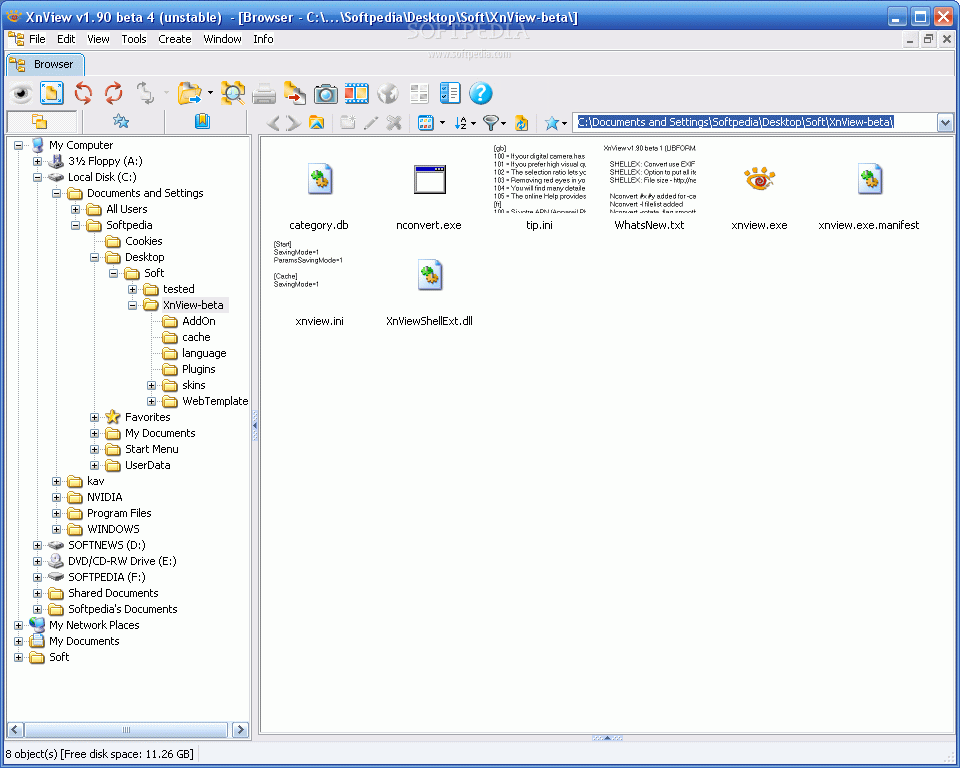This screenshot has height=768, width=960.
Task: Click the rotate counter-clockwise icon
Action: pyautogui.click(x=83, y=94)
